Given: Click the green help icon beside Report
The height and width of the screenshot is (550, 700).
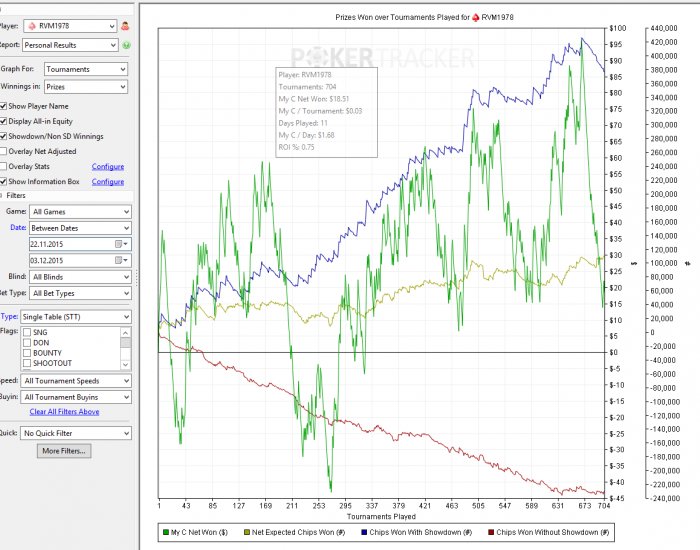Looking at the screenshot, I should (127, 45).
